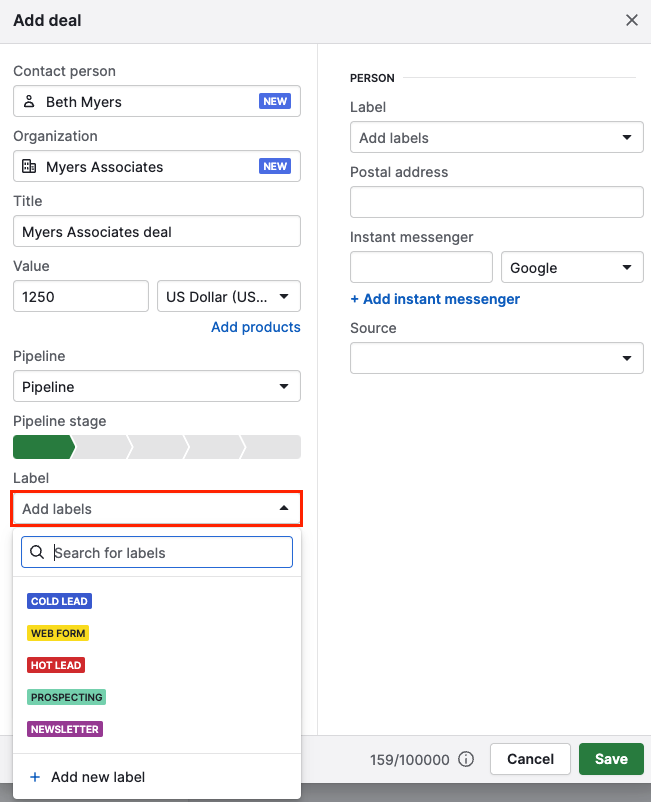Image resolution: width=651 pixels, height=802 pixels.
Task: Open the Pipeline dropdown
Action: 156,386
